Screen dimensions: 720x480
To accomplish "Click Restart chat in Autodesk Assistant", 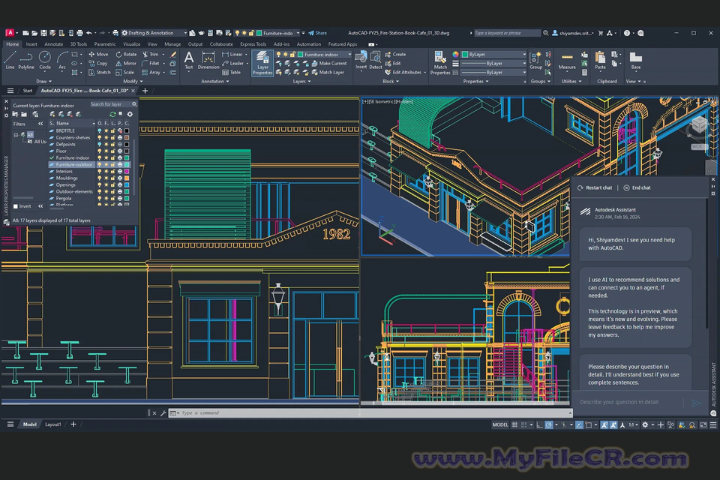I will pyautogui.click(x=595, y=188).
